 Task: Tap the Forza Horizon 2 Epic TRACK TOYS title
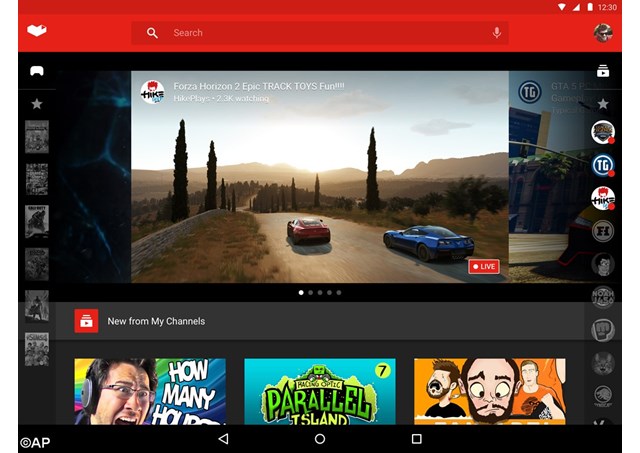pos(259,86)
